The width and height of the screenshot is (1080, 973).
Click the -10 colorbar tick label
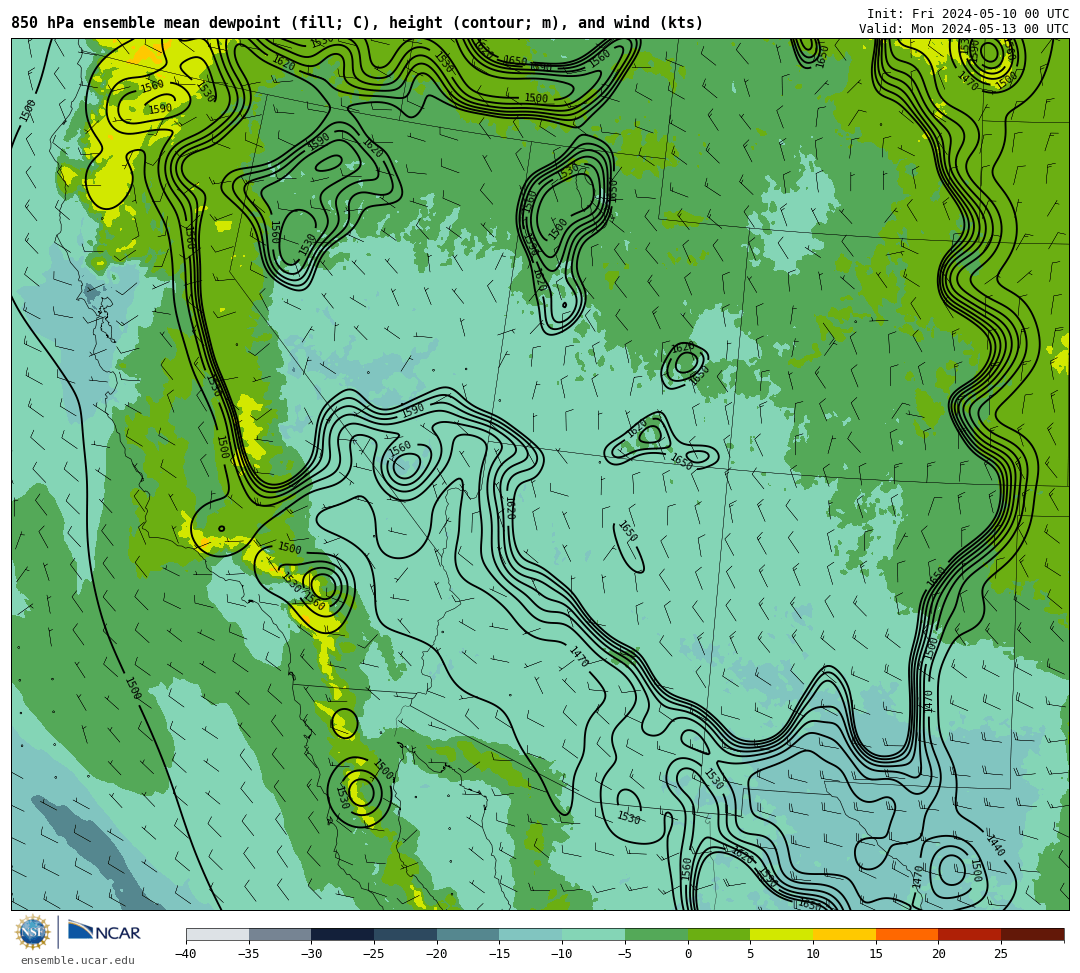tap(562, 954)
